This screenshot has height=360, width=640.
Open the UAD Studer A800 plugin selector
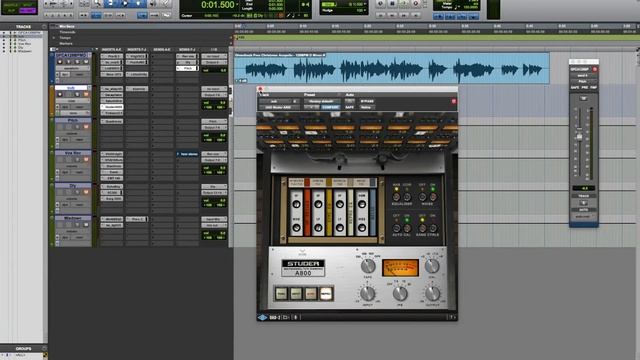[x=278, y=107]
